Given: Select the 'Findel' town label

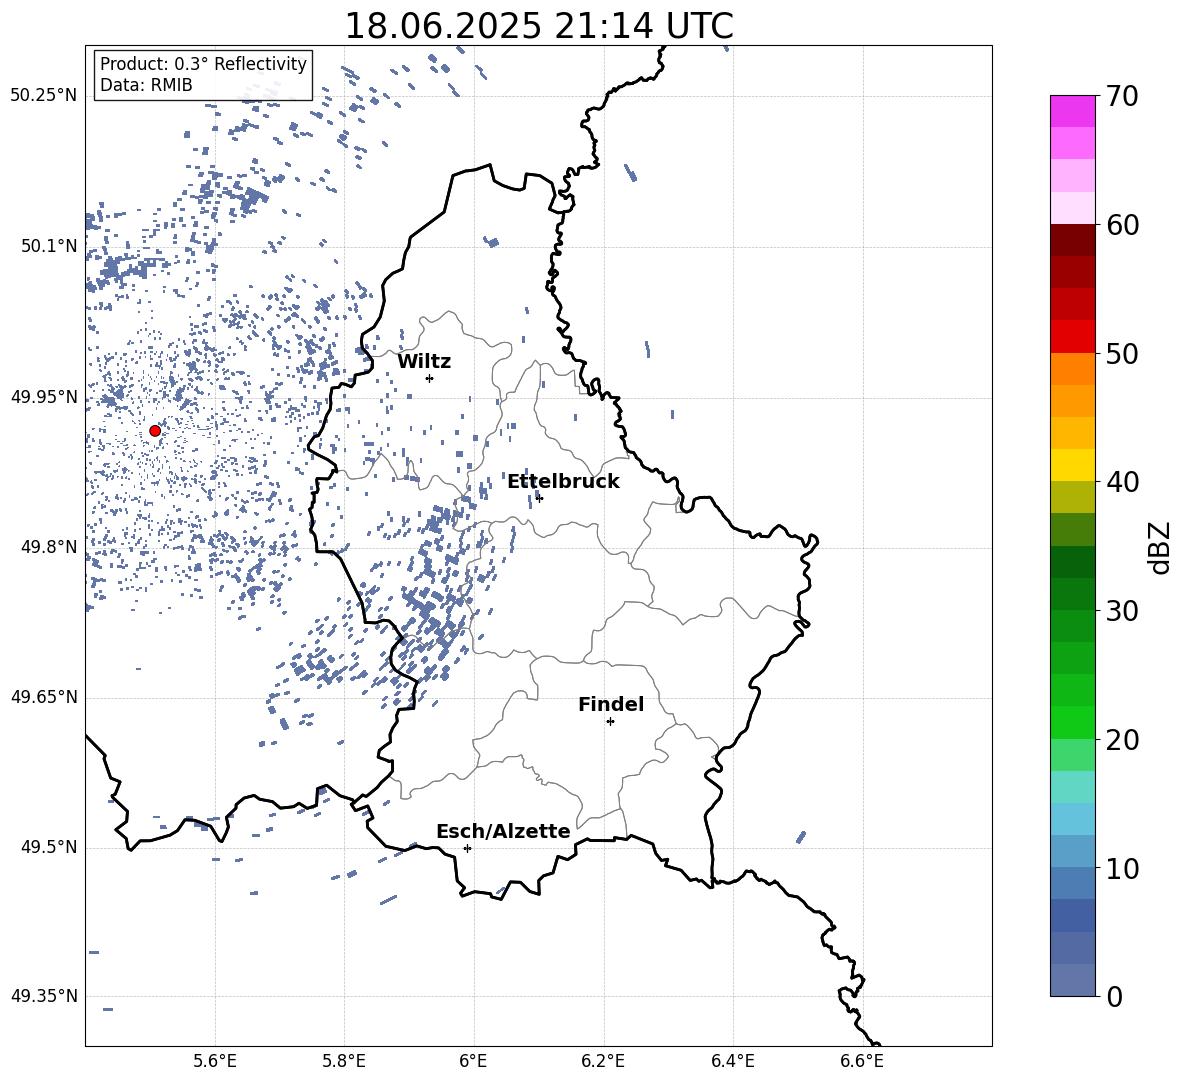Looking at the screenshot, I should [x=611, y=704].
